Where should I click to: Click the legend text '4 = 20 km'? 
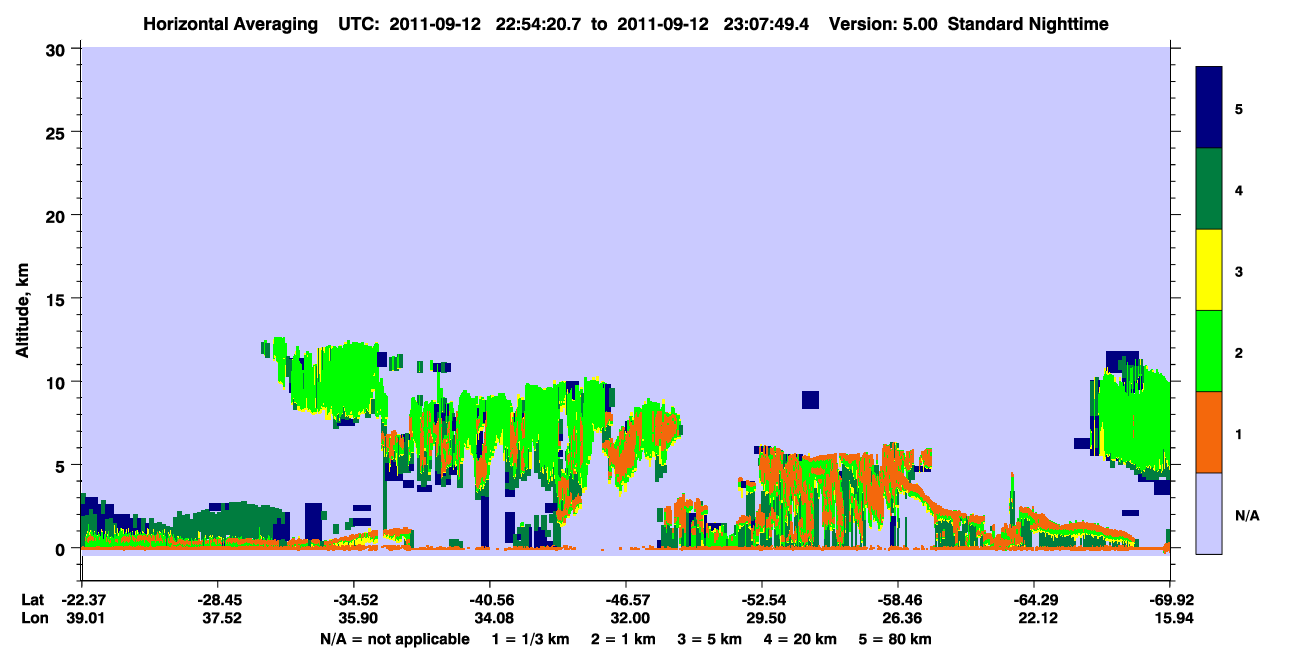(801, 639)
